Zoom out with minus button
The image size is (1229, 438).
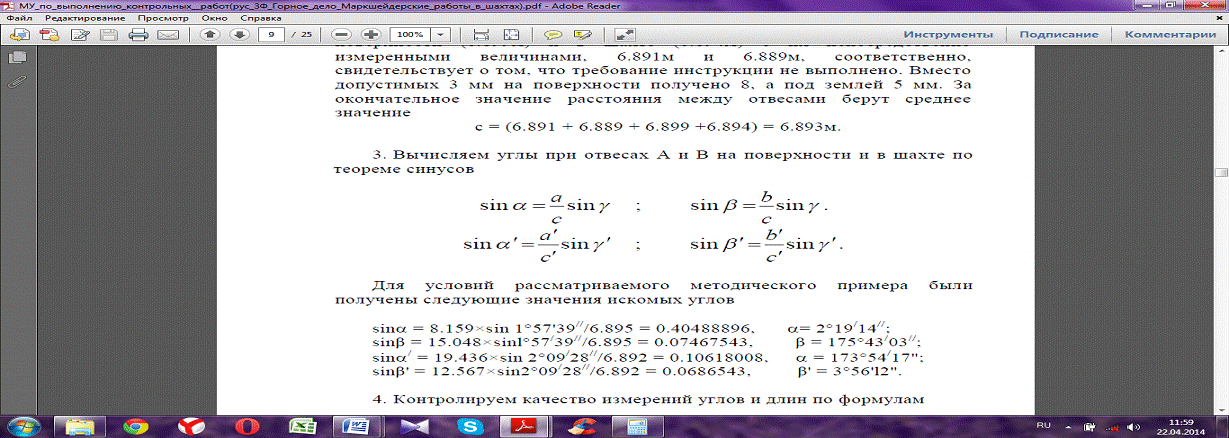coord(341,34)
